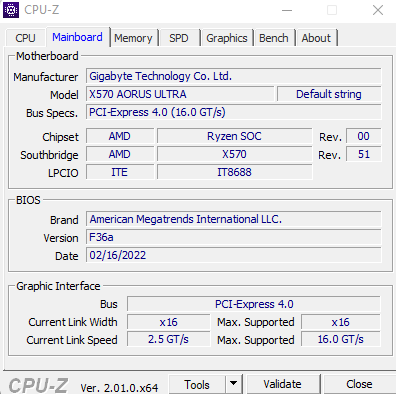Click the Validate button
The image size is (396, 394).
click(282, 384)
